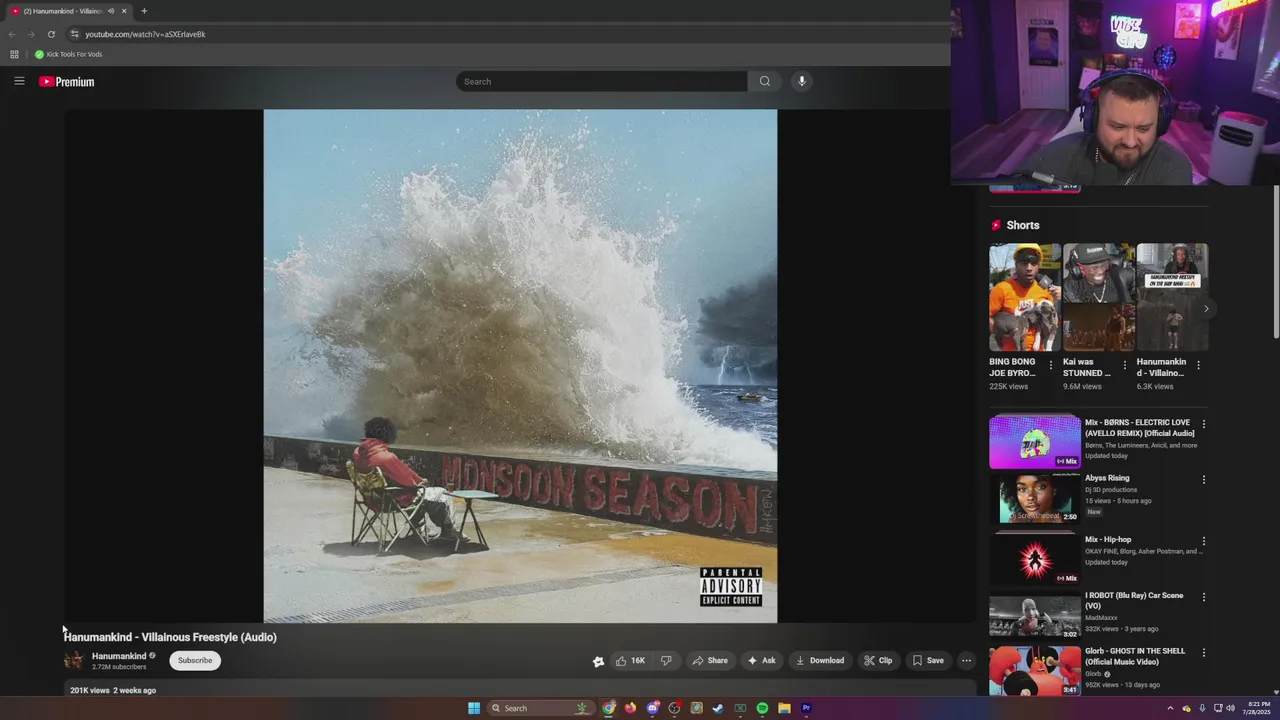
Task: Click the magnifier search button
Action: 765,81
